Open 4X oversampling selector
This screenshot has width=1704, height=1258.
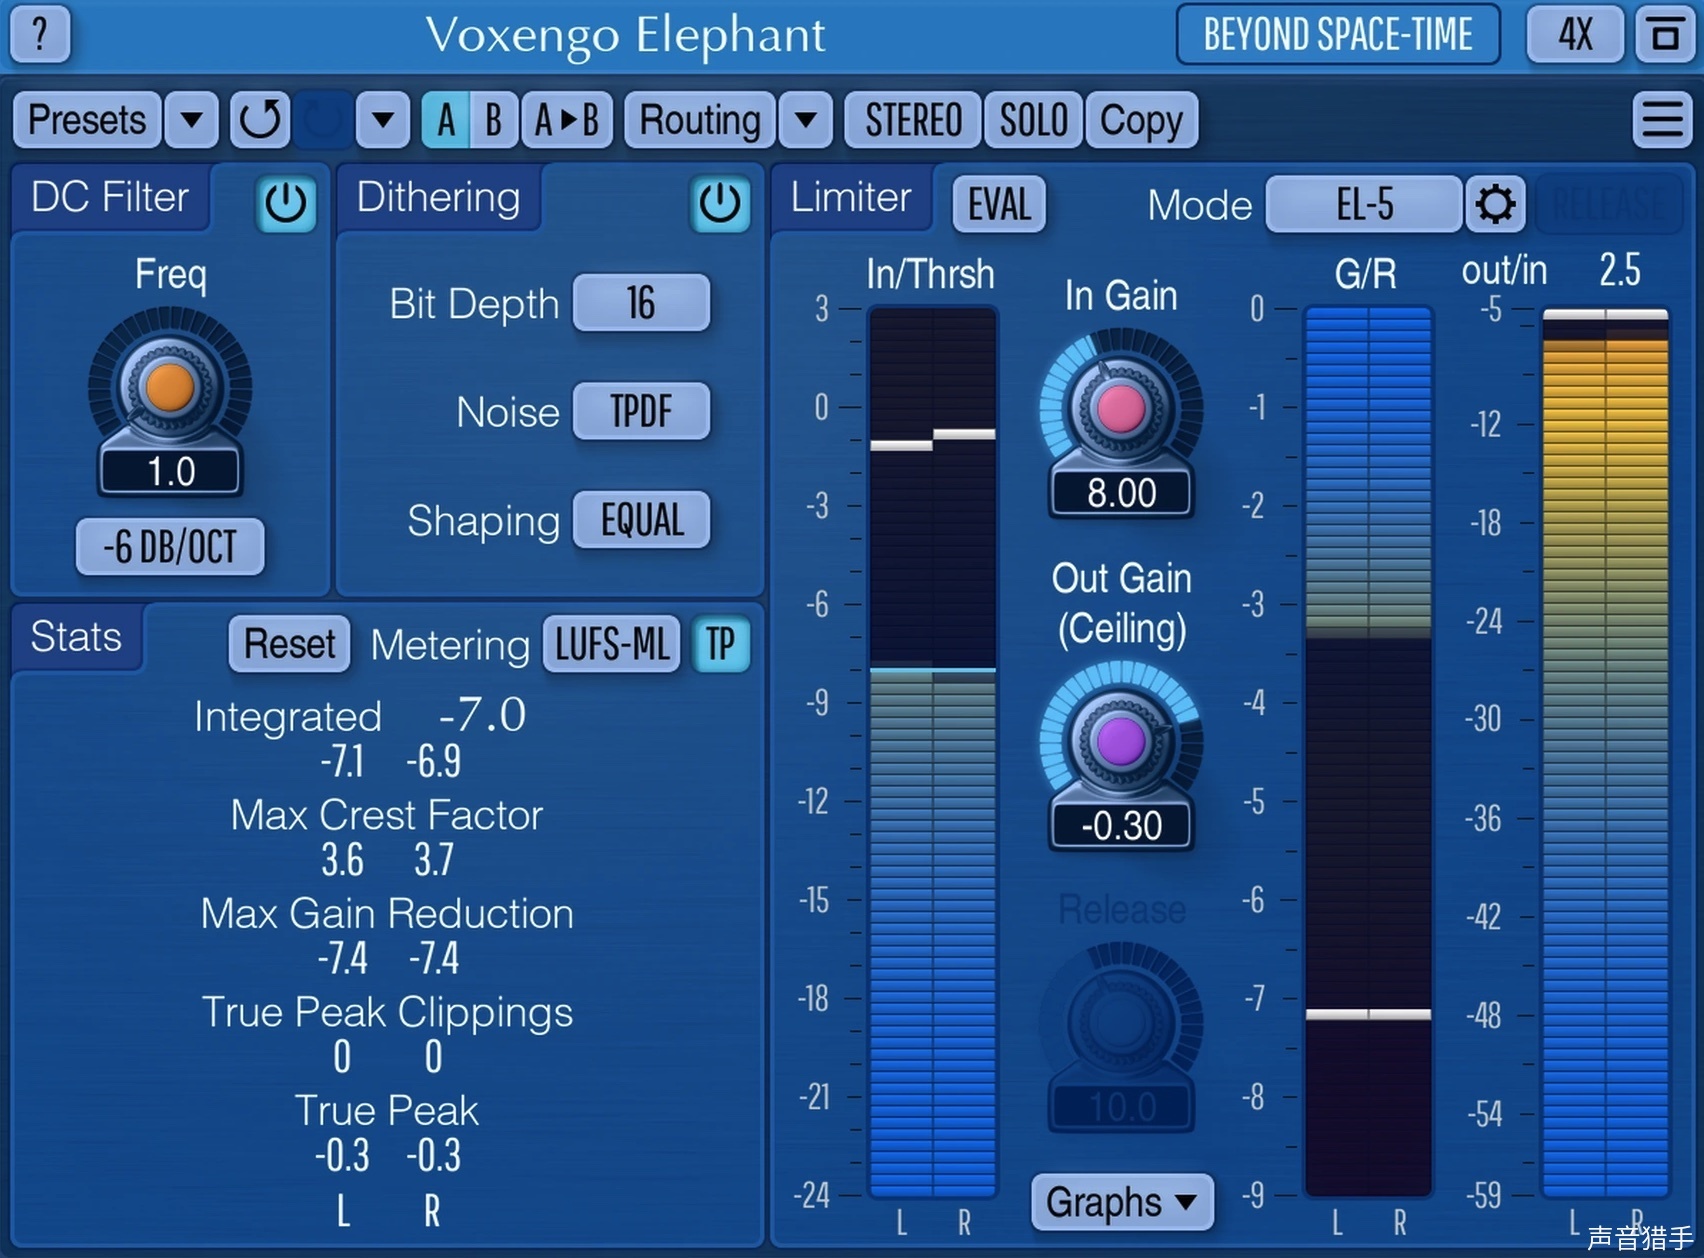pos(1576,34)
